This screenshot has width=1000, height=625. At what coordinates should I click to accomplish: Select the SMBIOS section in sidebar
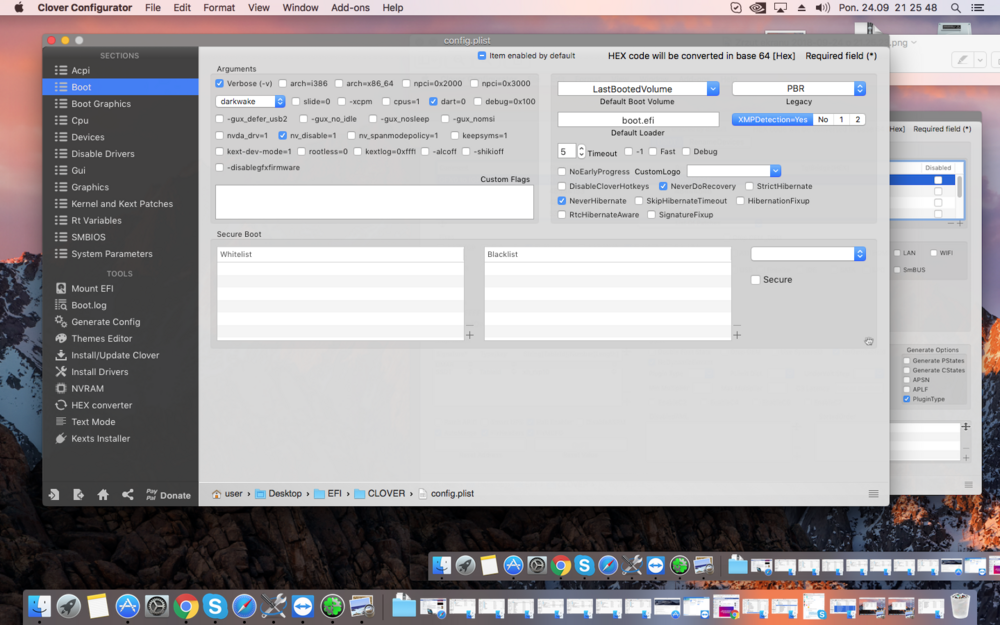click(x=88, y=237)
